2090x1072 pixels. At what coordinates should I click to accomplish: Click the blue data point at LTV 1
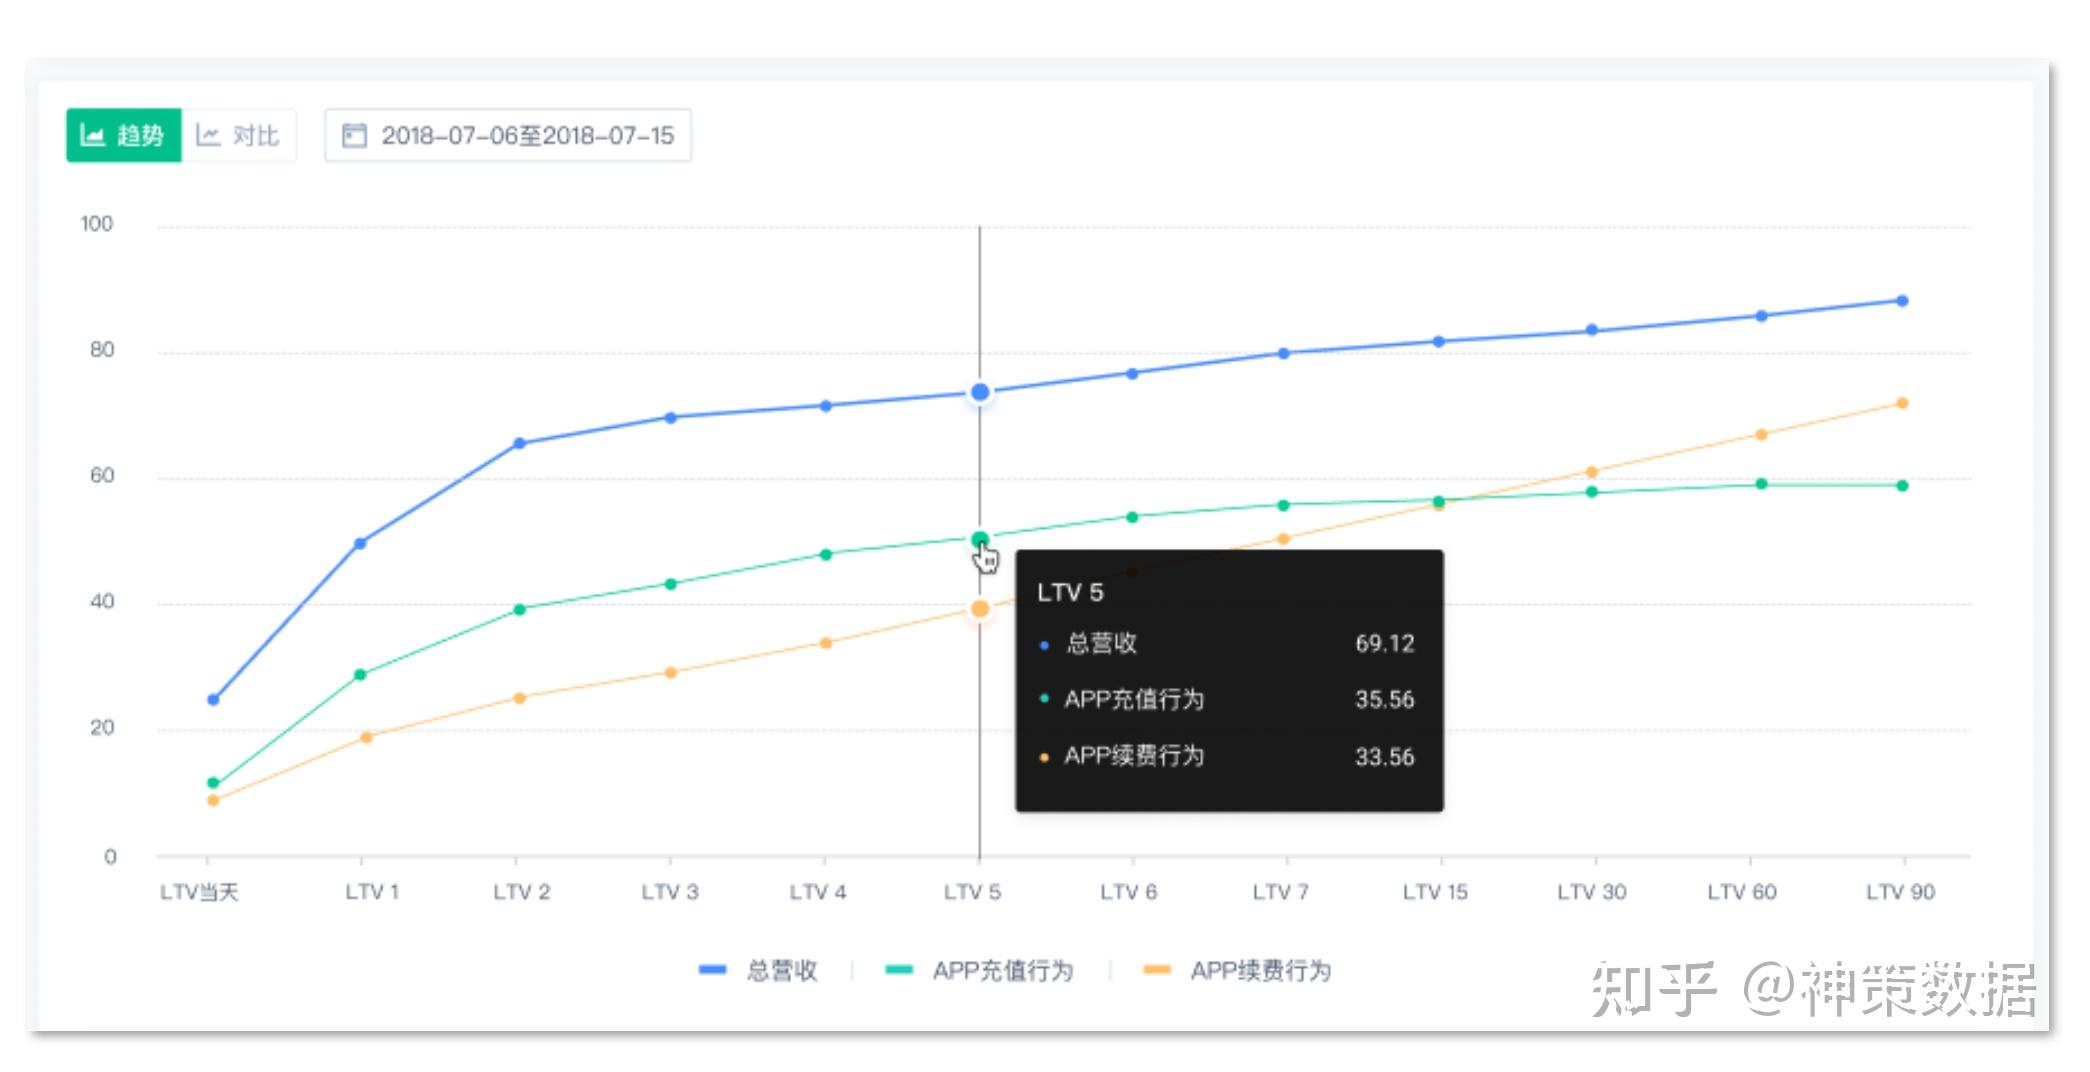click(360, 544)
